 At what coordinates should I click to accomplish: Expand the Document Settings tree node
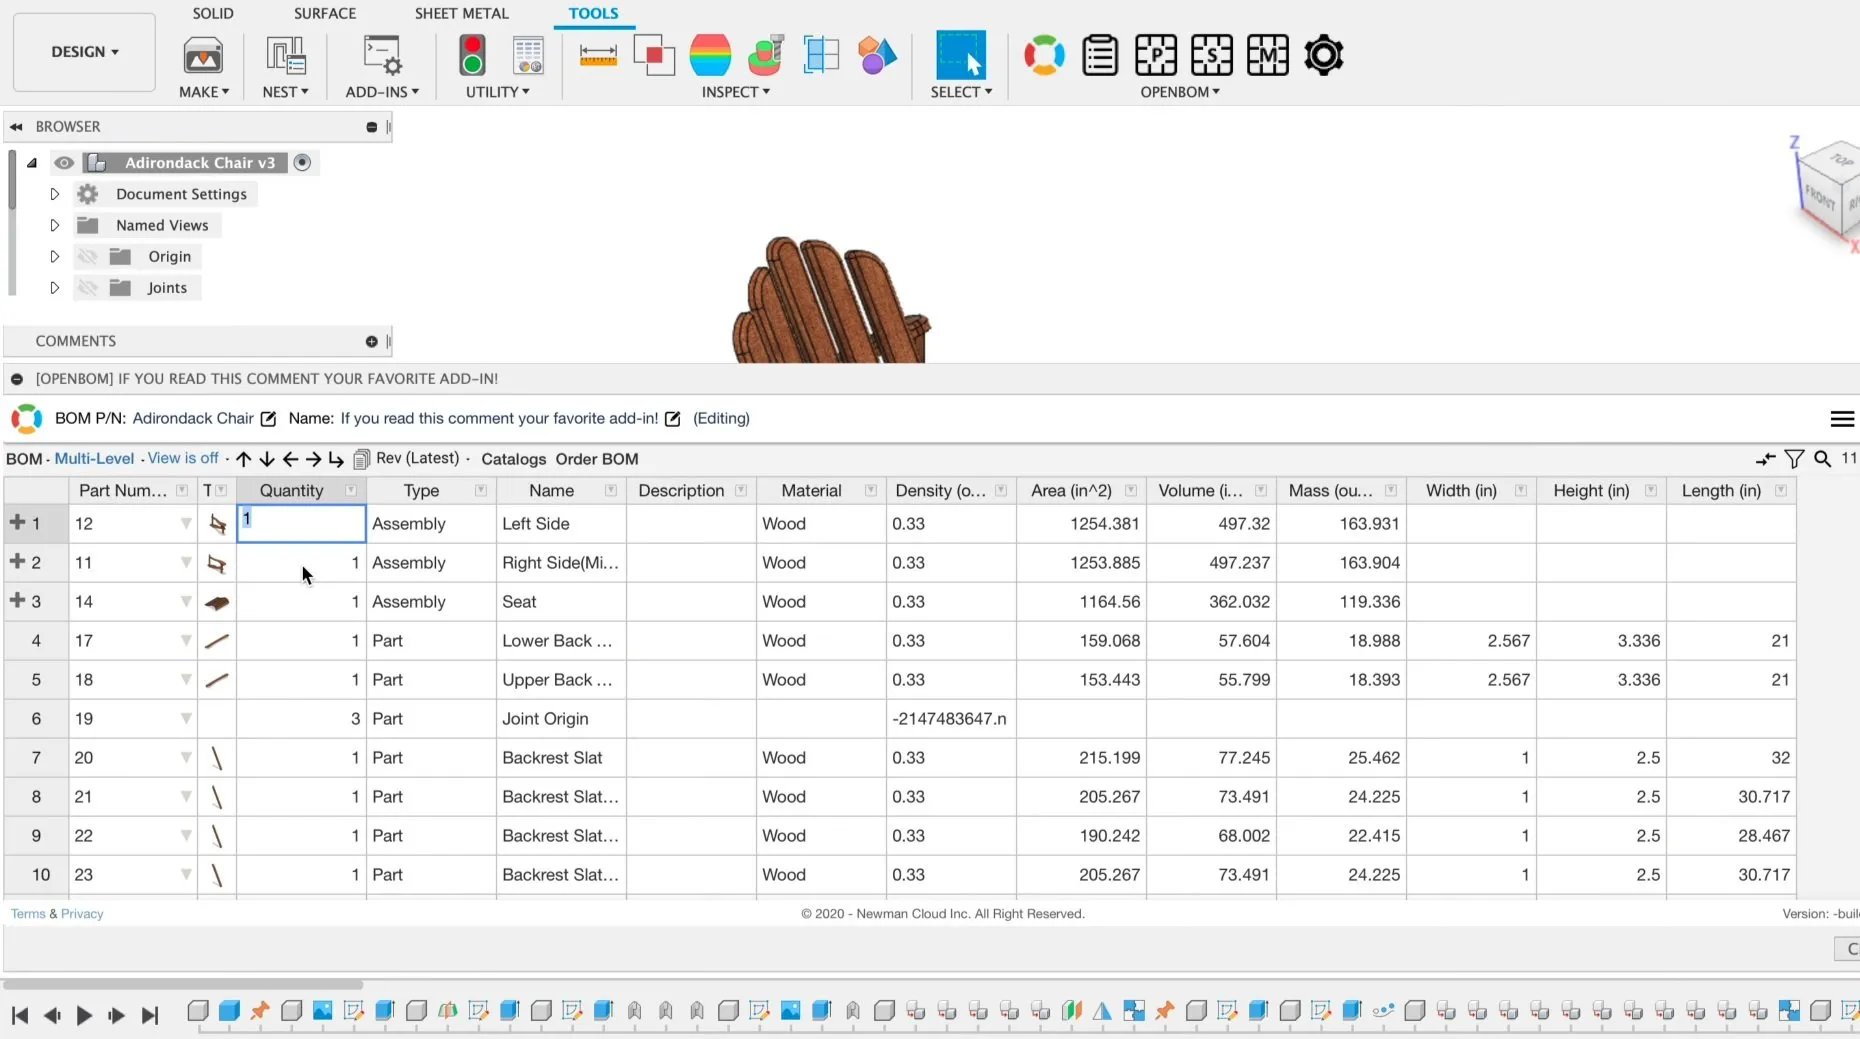click(x=55, y=194)
